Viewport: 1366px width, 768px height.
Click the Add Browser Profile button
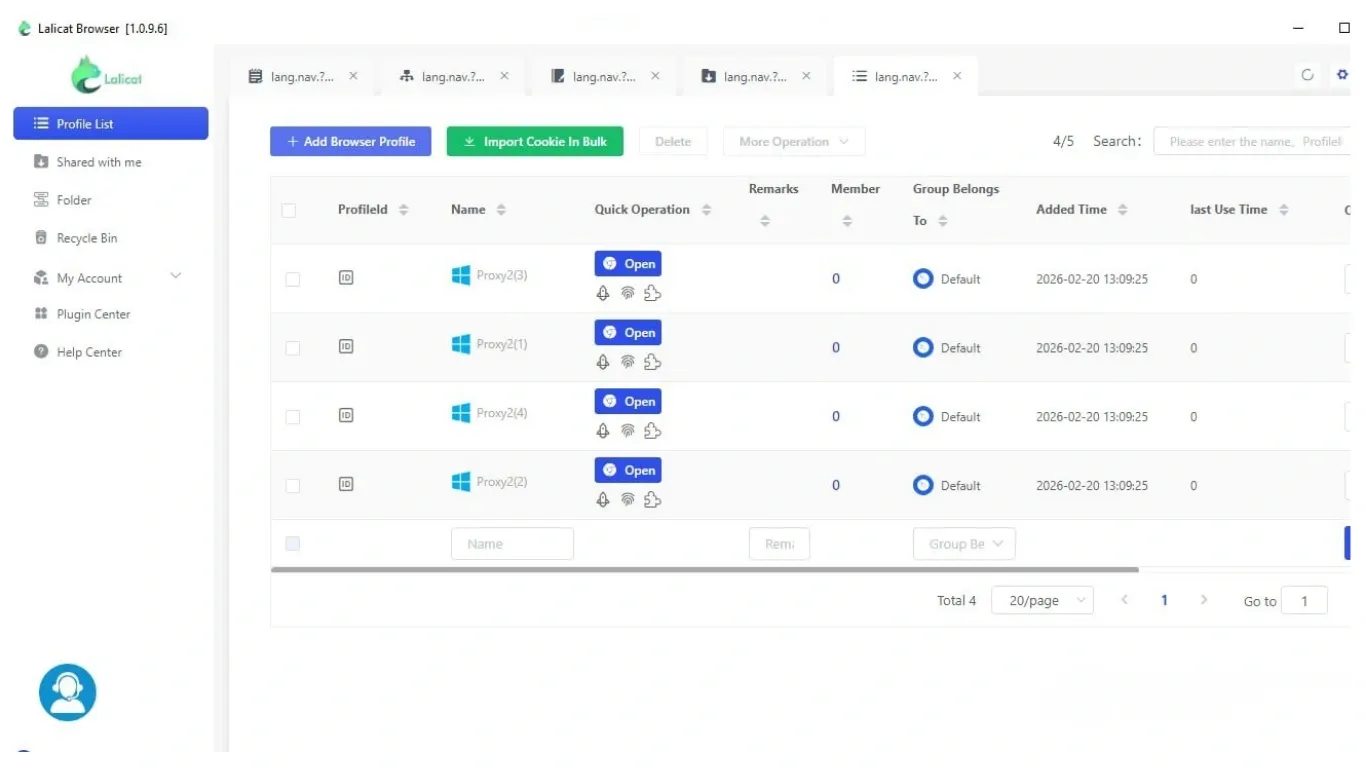(x=350, y=142)
